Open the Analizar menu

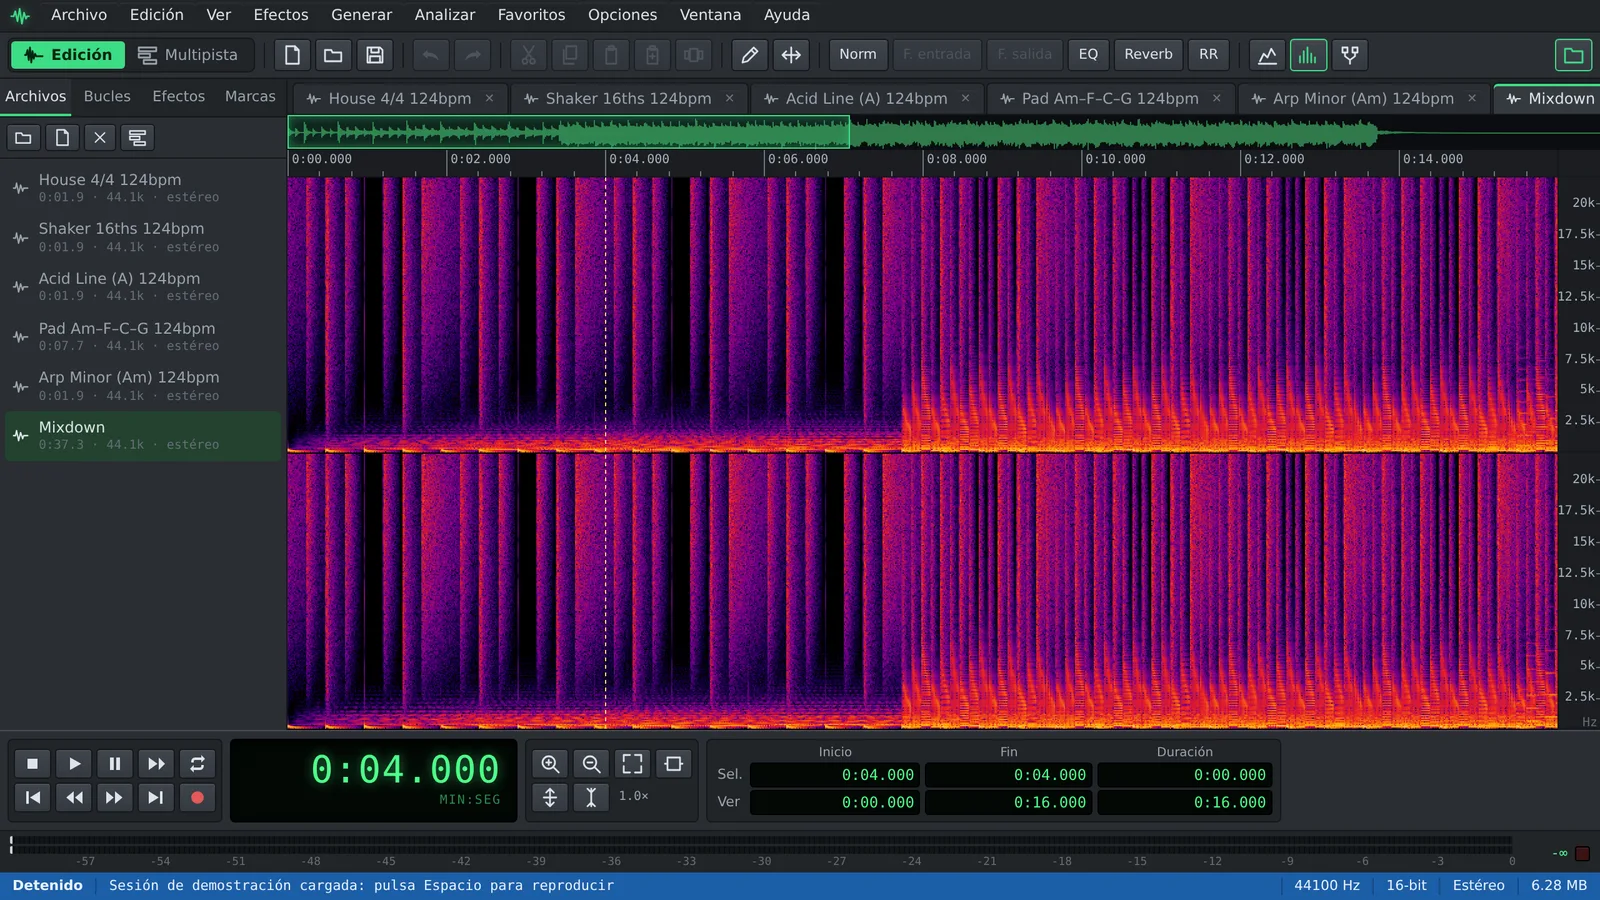pos(445,15)
